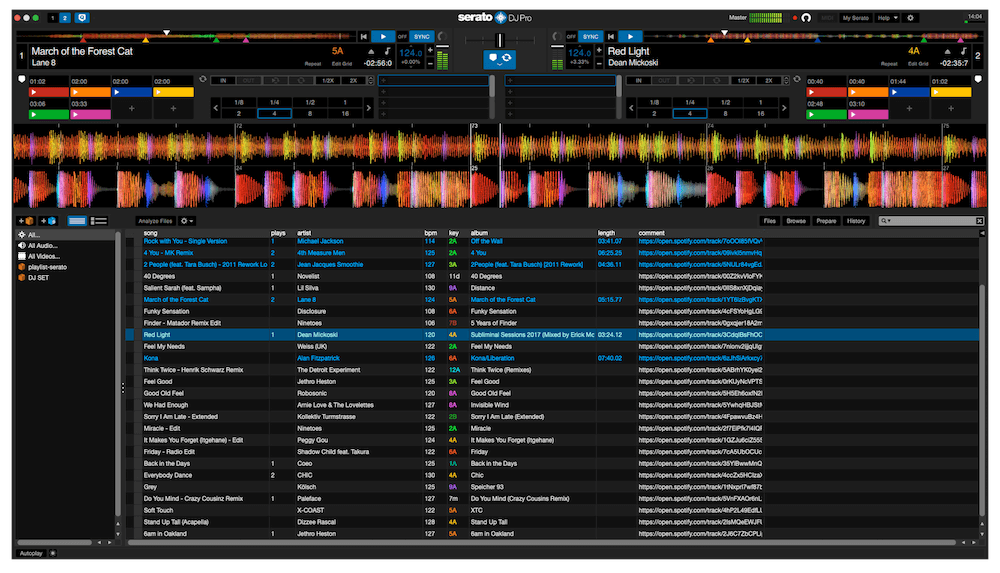The image size is (1000, 573).
Task: Show previous auto-loop sizes on deck 2
Action: click(631, 108)
